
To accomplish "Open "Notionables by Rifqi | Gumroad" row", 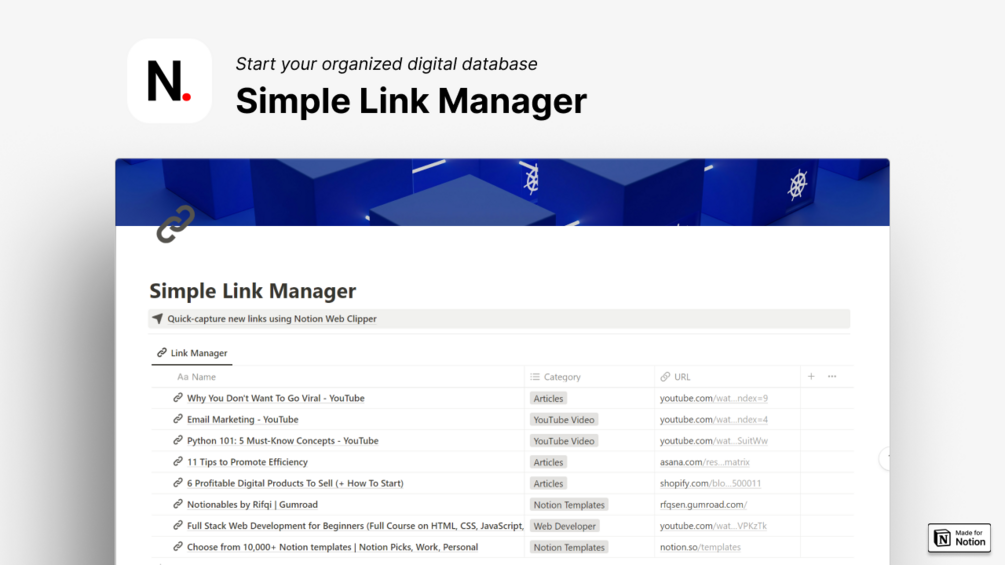I will [x=253, y=504].
